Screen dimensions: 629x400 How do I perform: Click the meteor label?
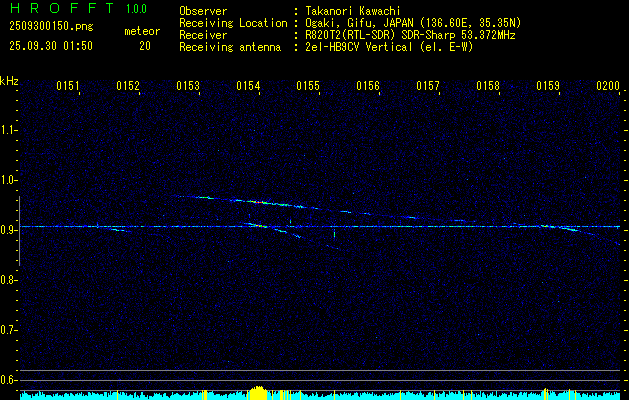142,31
